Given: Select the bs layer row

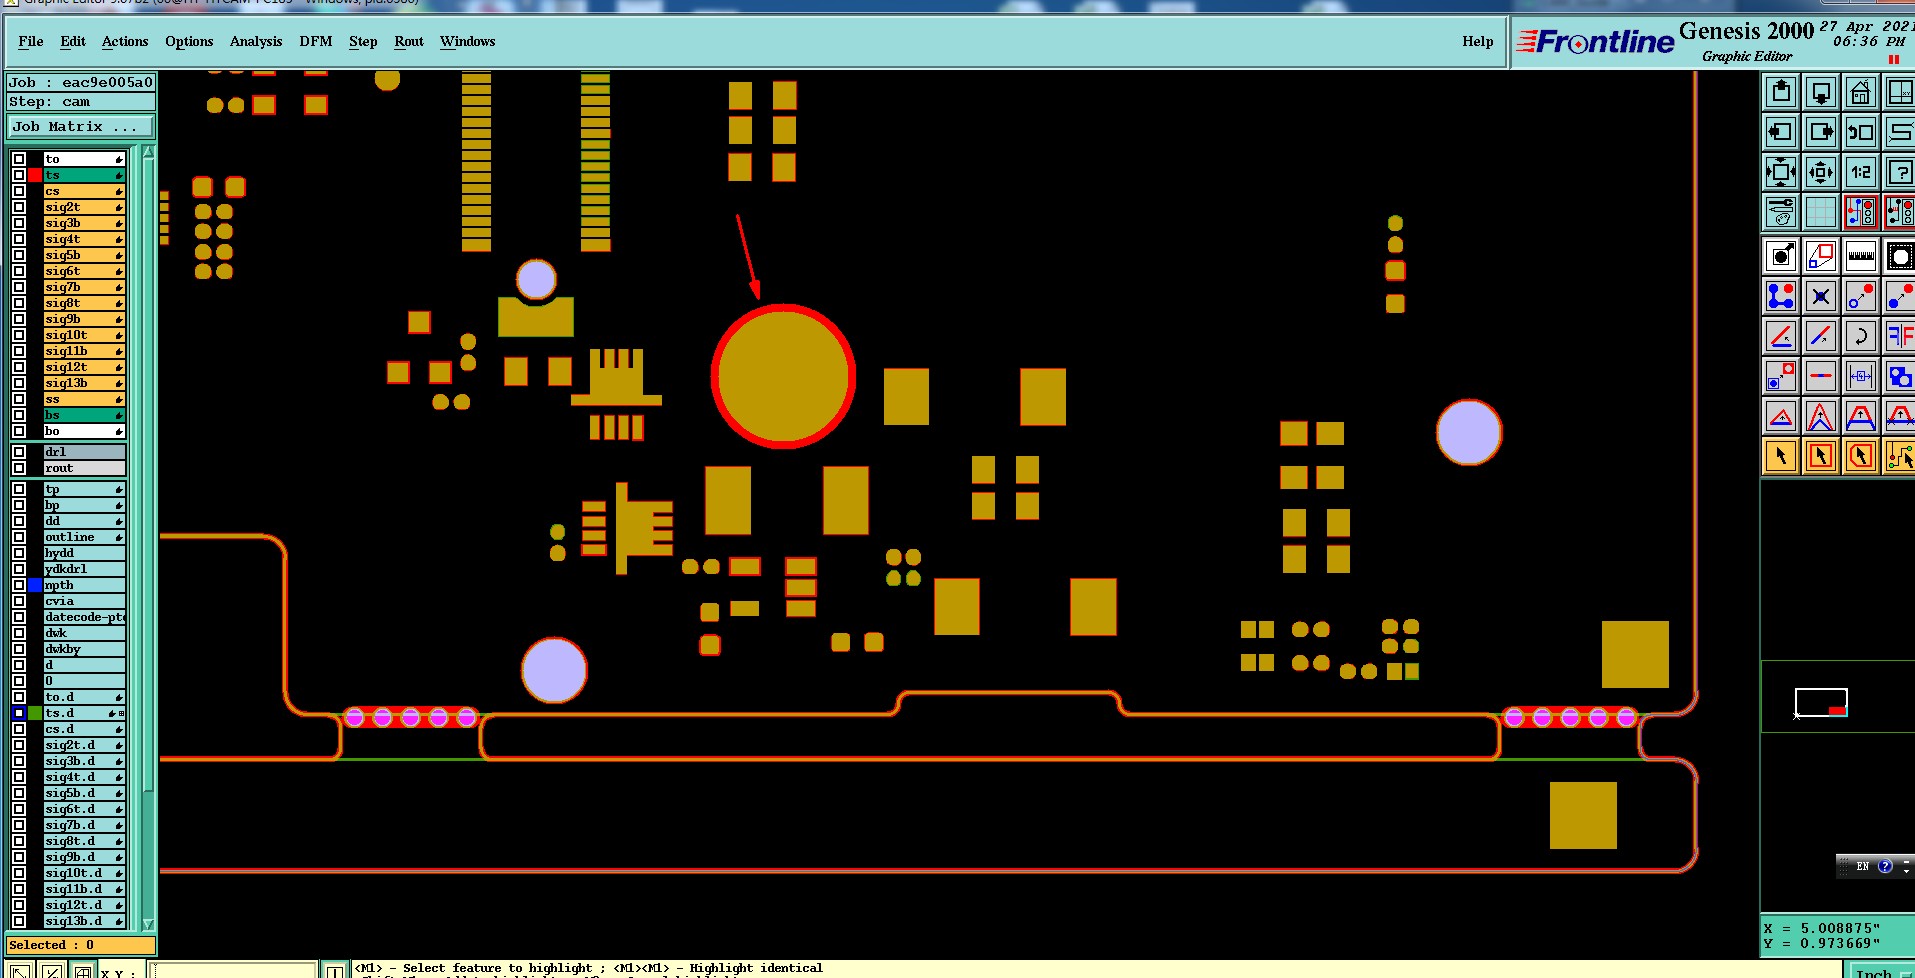Looking at the screenshot, I should tap(85, 415).
